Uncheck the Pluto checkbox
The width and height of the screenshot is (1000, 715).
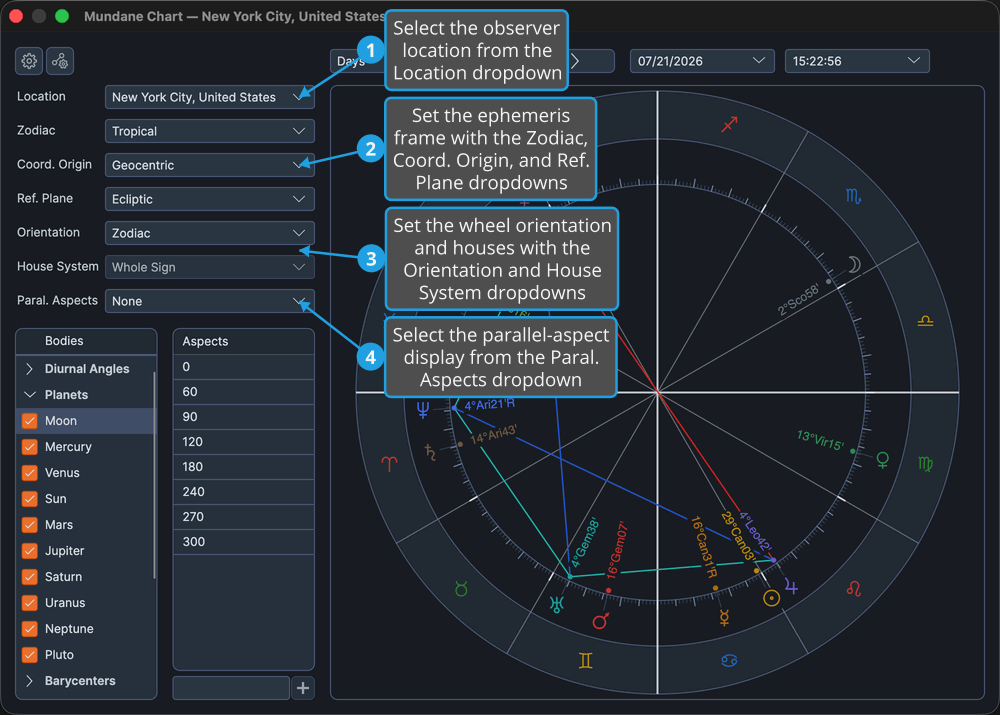click(x=29, y=655)
